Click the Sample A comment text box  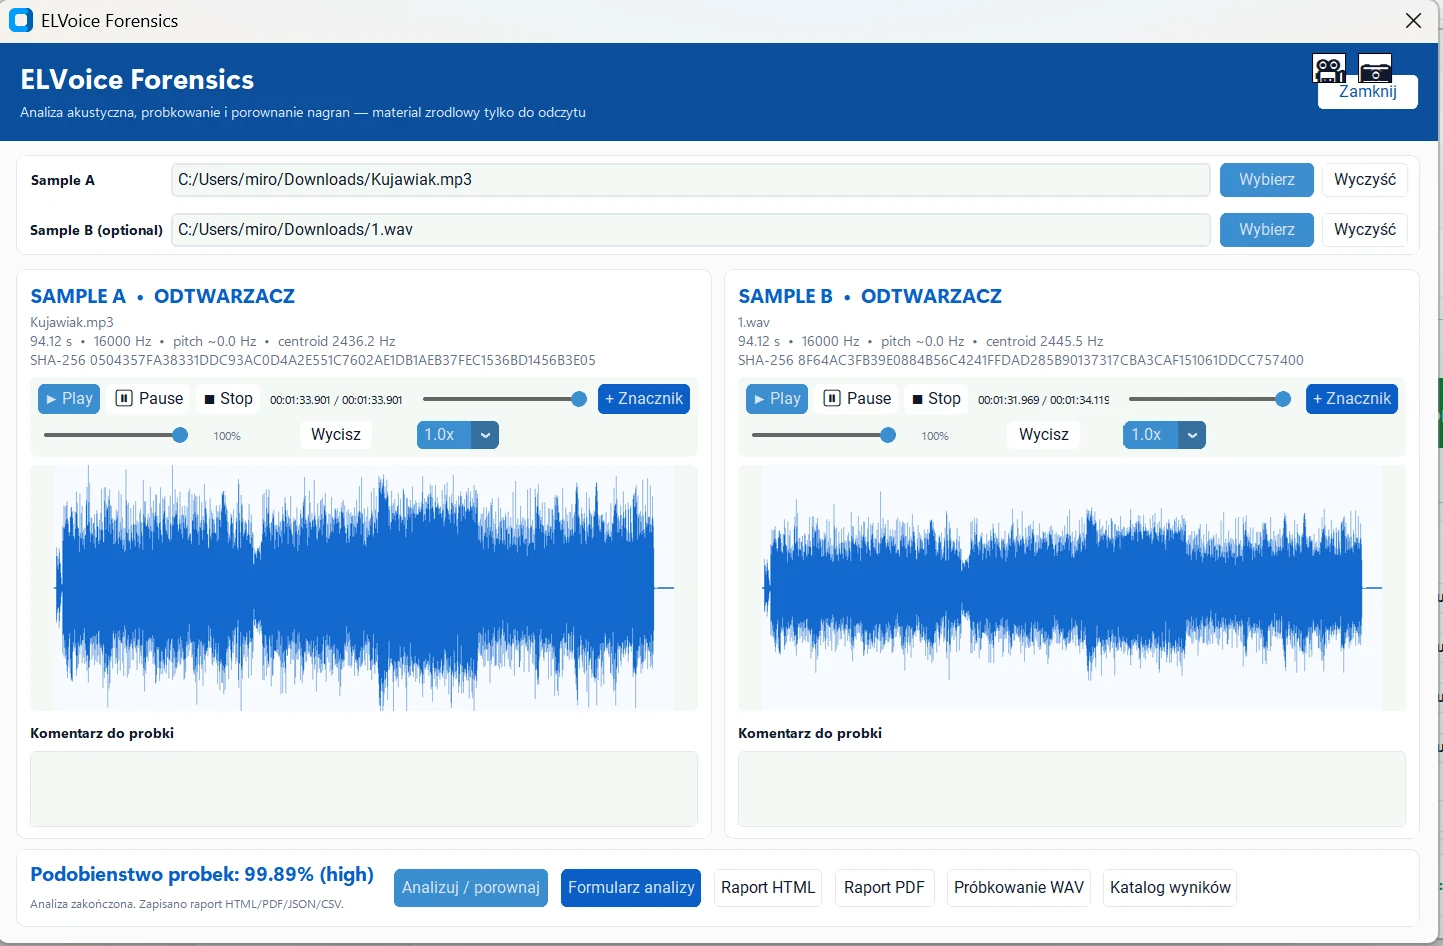(364, 789)
